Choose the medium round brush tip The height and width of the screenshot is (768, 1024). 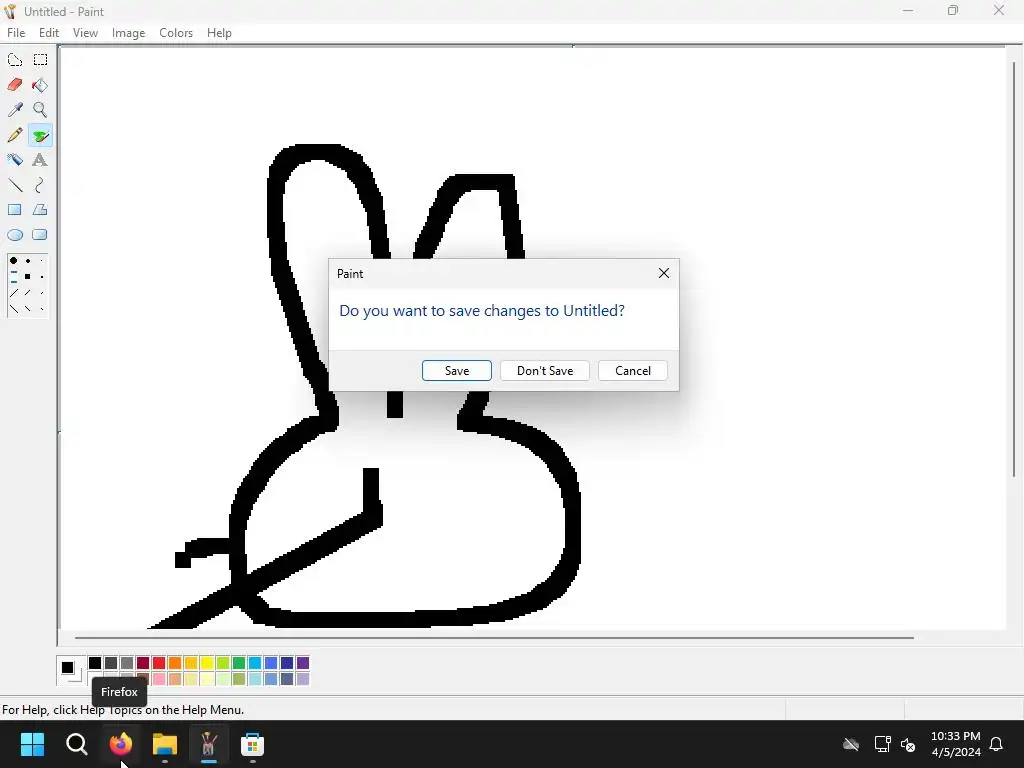click(x=27, y=261)
